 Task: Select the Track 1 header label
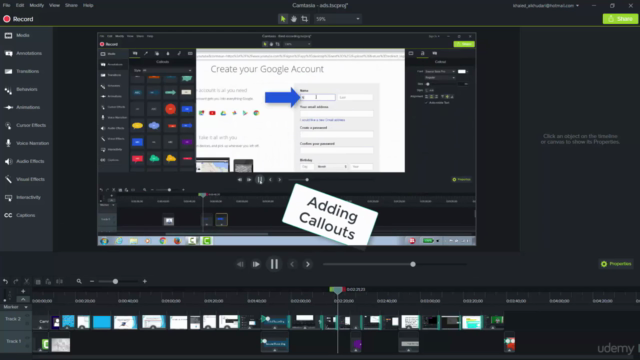coord(13,341)
